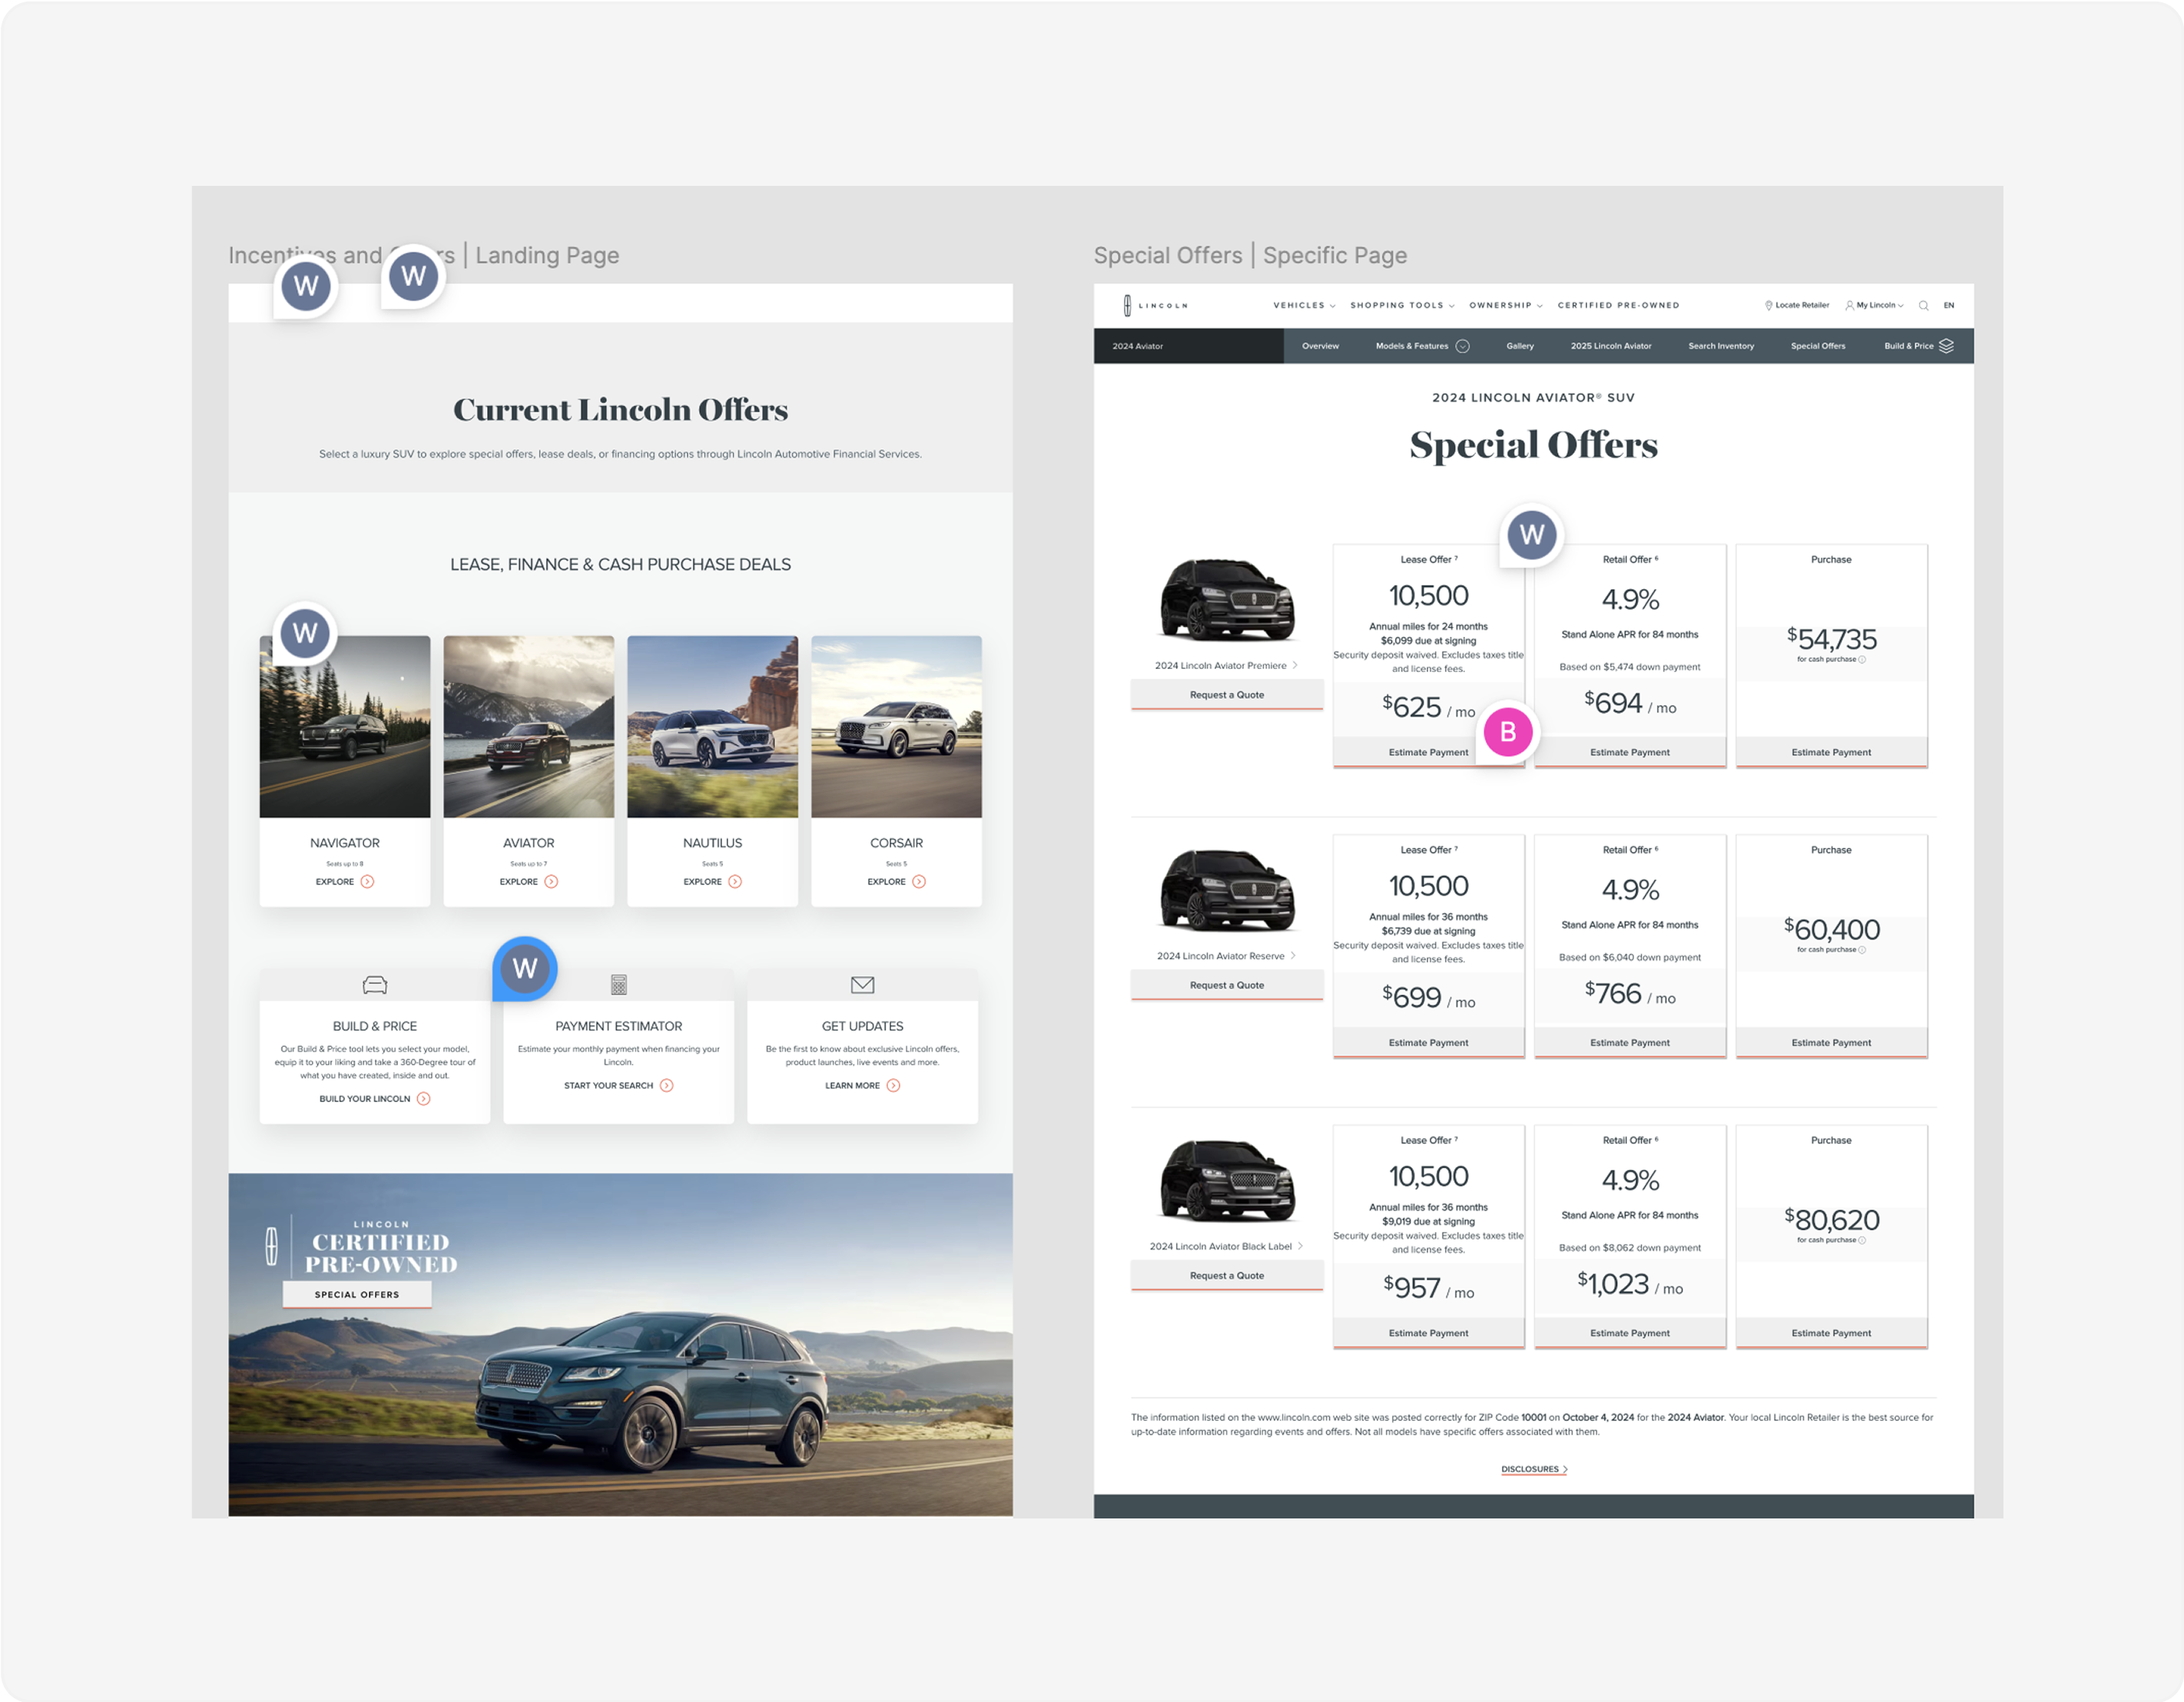The image size is (2184, 1702).
Task: Click the envelope icon above Get Updates
Action: pos(862,985)
